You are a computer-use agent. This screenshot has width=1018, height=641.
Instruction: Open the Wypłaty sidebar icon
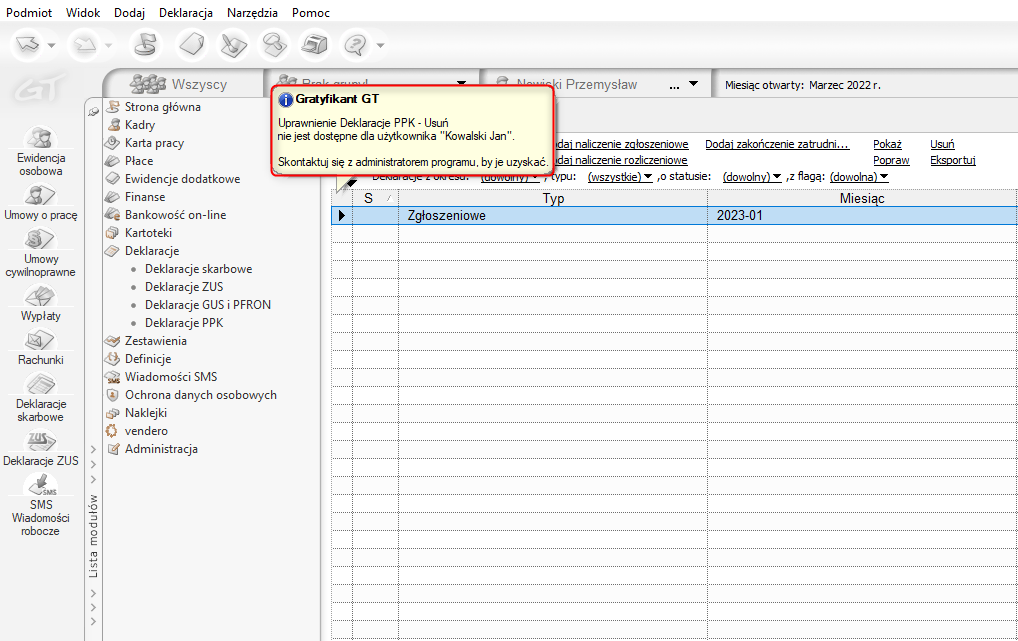(41, 302)
